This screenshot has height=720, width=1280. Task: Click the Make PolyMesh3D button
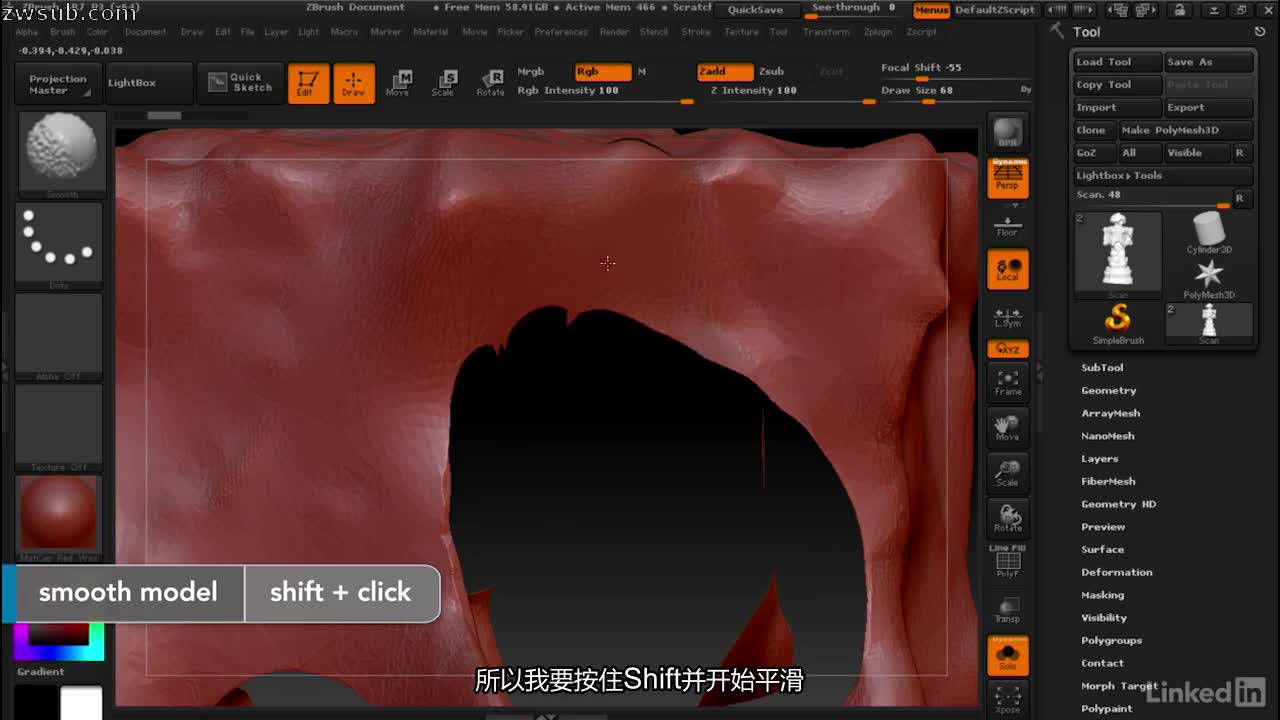(1183, 130)
